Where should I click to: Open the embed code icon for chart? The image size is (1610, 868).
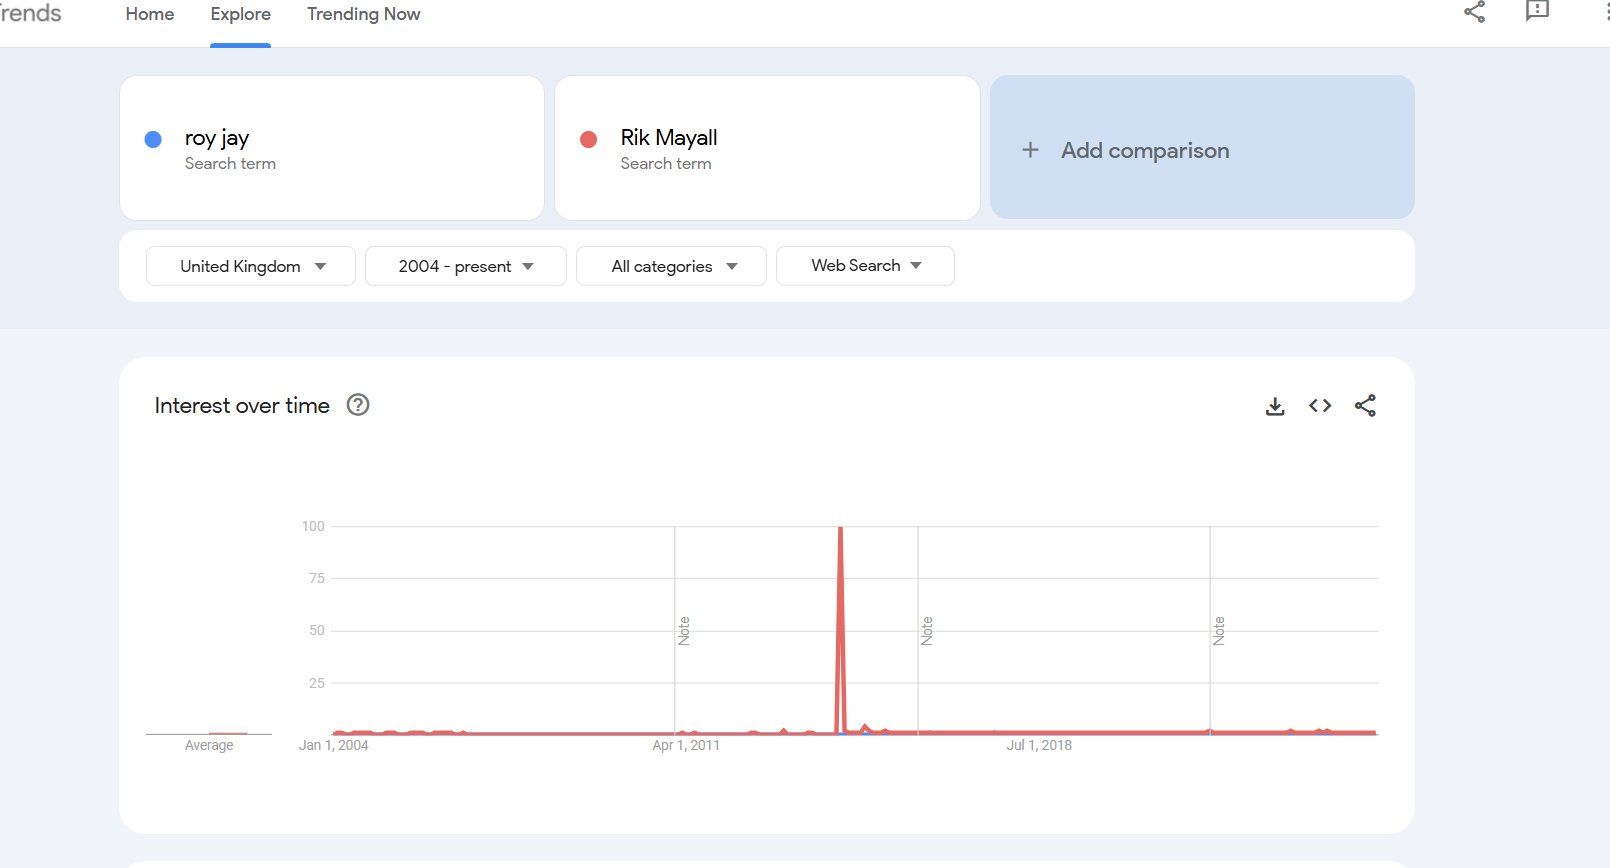(x=1320, y=406)
